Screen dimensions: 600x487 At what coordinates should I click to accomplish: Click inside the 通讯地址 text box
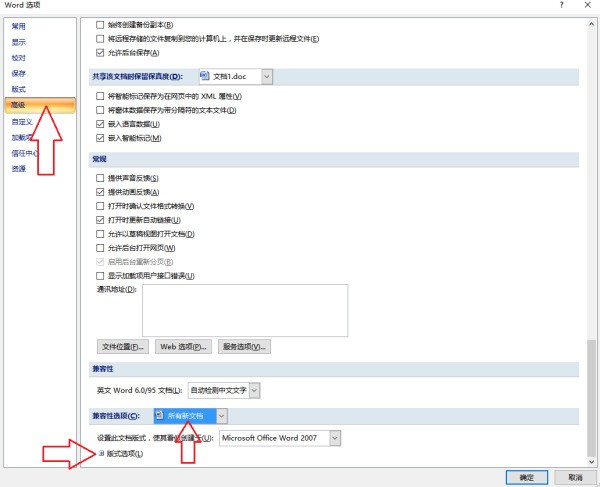pos(245,310)
